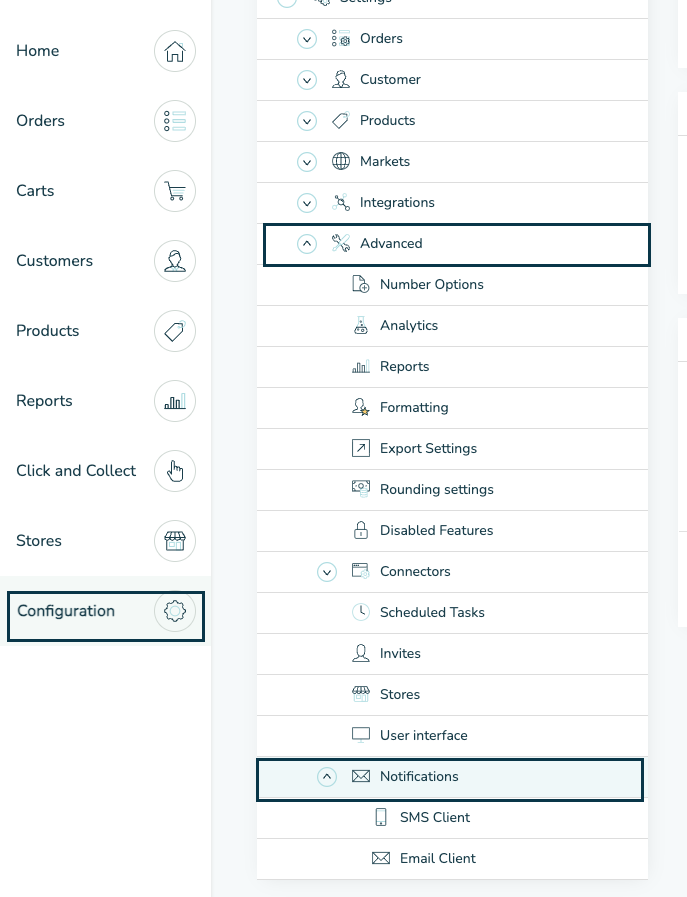The image size is (687, 897).
Task: Open Number Options under Advanced
Action: (431, 285)
